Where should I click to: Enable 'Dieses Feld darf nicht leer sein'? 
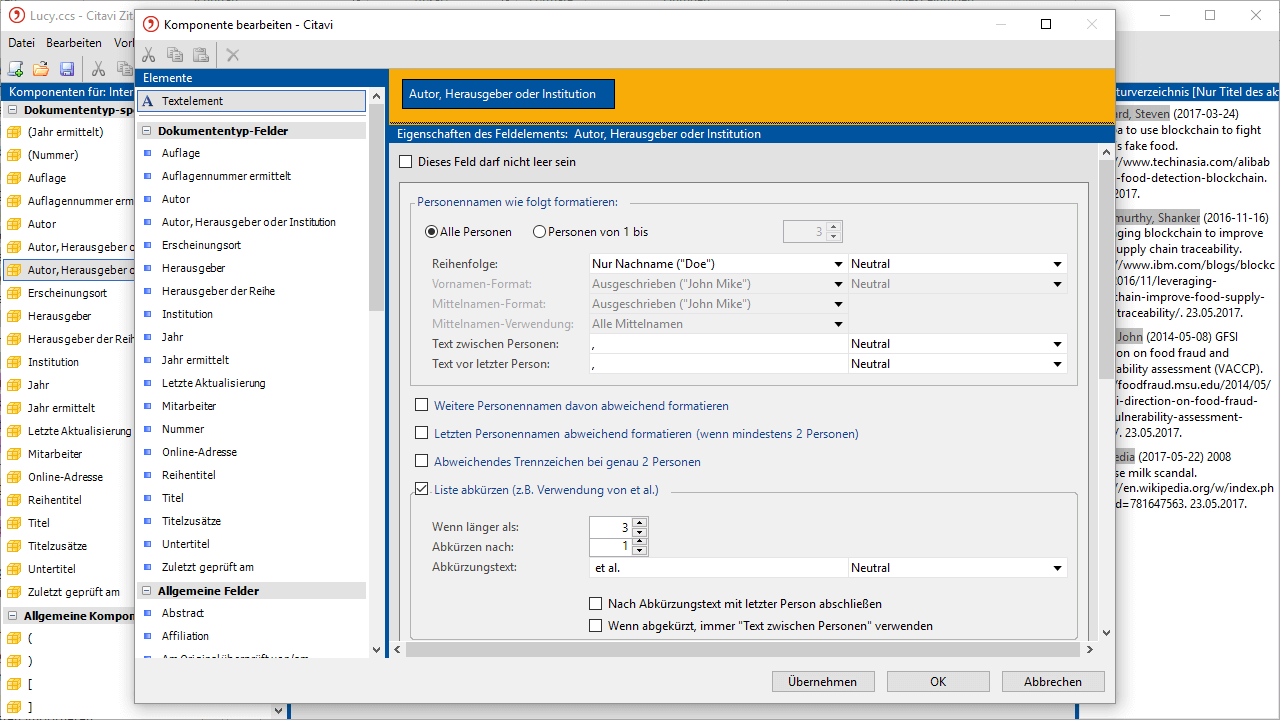406,162
